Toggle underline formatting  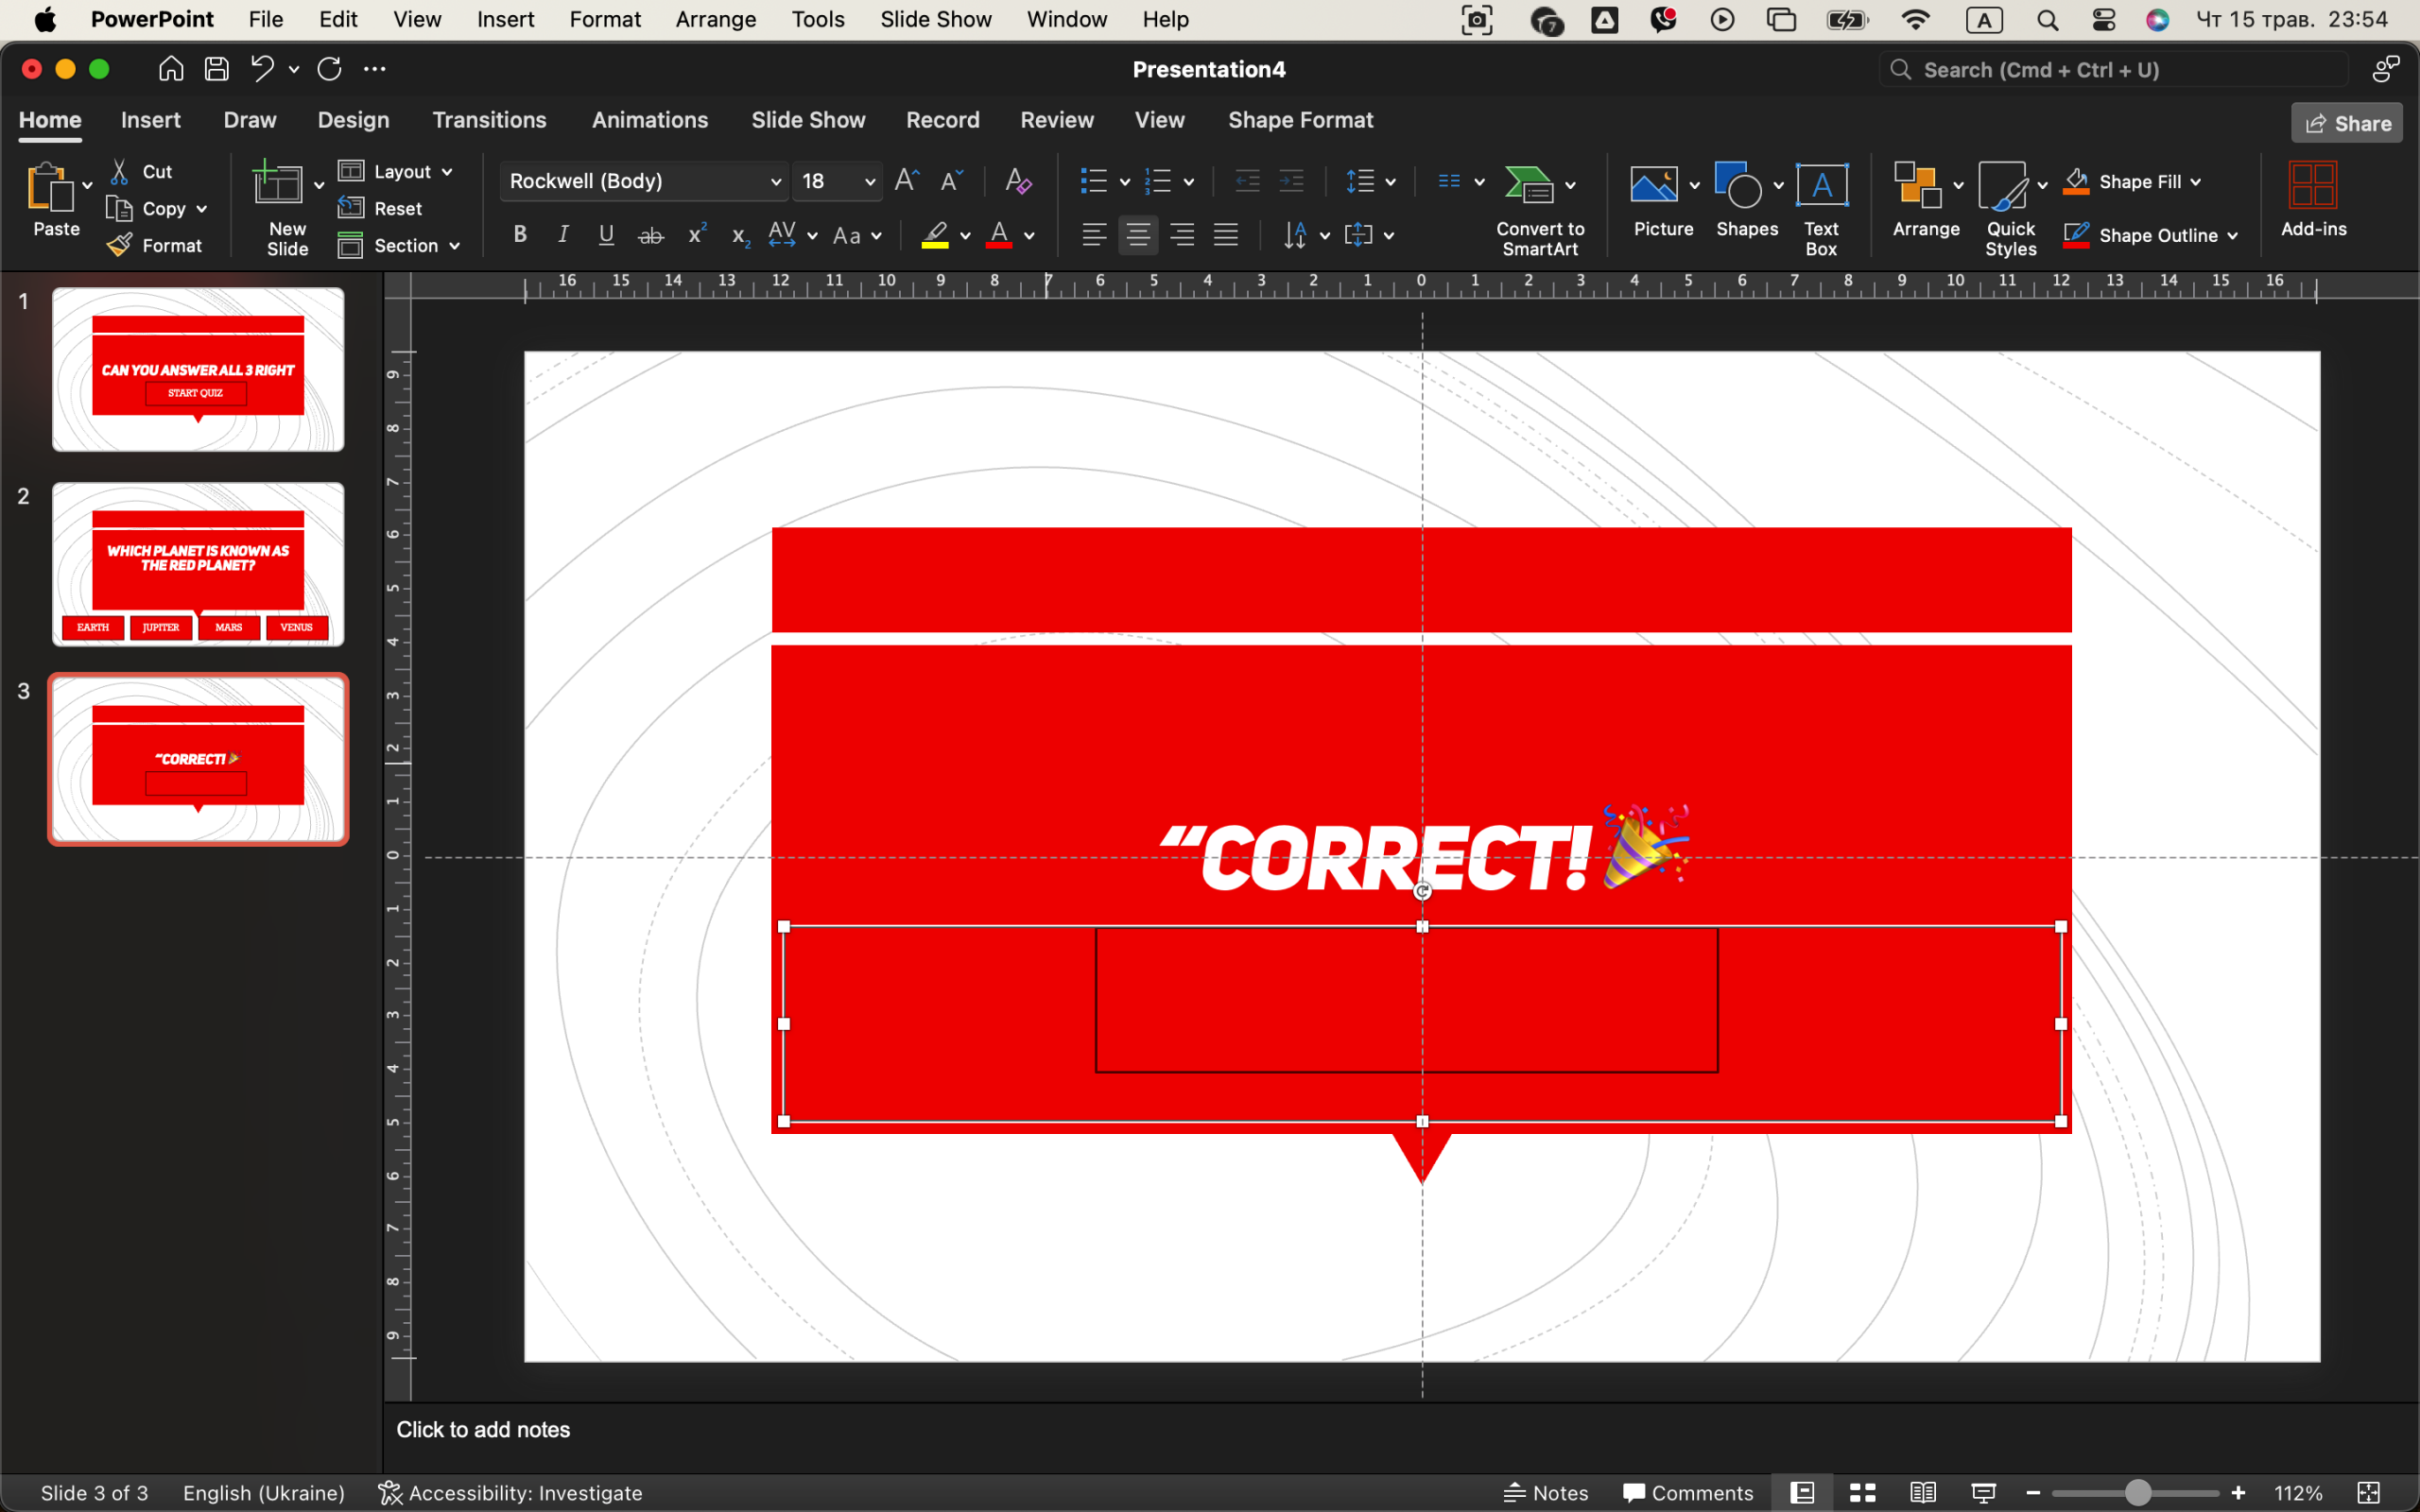tap(606, 235)
